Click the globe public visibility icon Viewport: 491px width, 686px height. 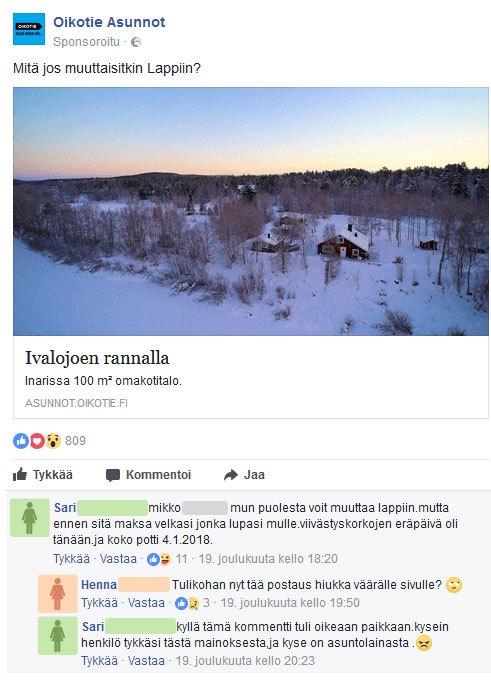tap(136, 42)
